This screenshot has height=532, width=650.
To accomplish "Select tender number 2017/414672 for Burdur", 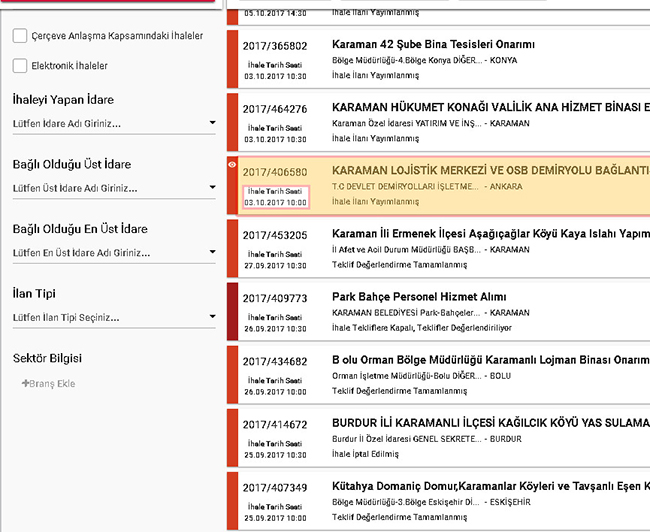I will click(274, 425).
